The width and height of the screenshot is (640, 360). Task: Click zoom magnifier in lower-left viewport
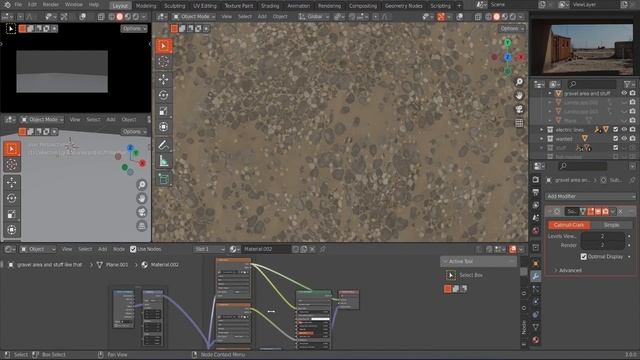point(142,185)
